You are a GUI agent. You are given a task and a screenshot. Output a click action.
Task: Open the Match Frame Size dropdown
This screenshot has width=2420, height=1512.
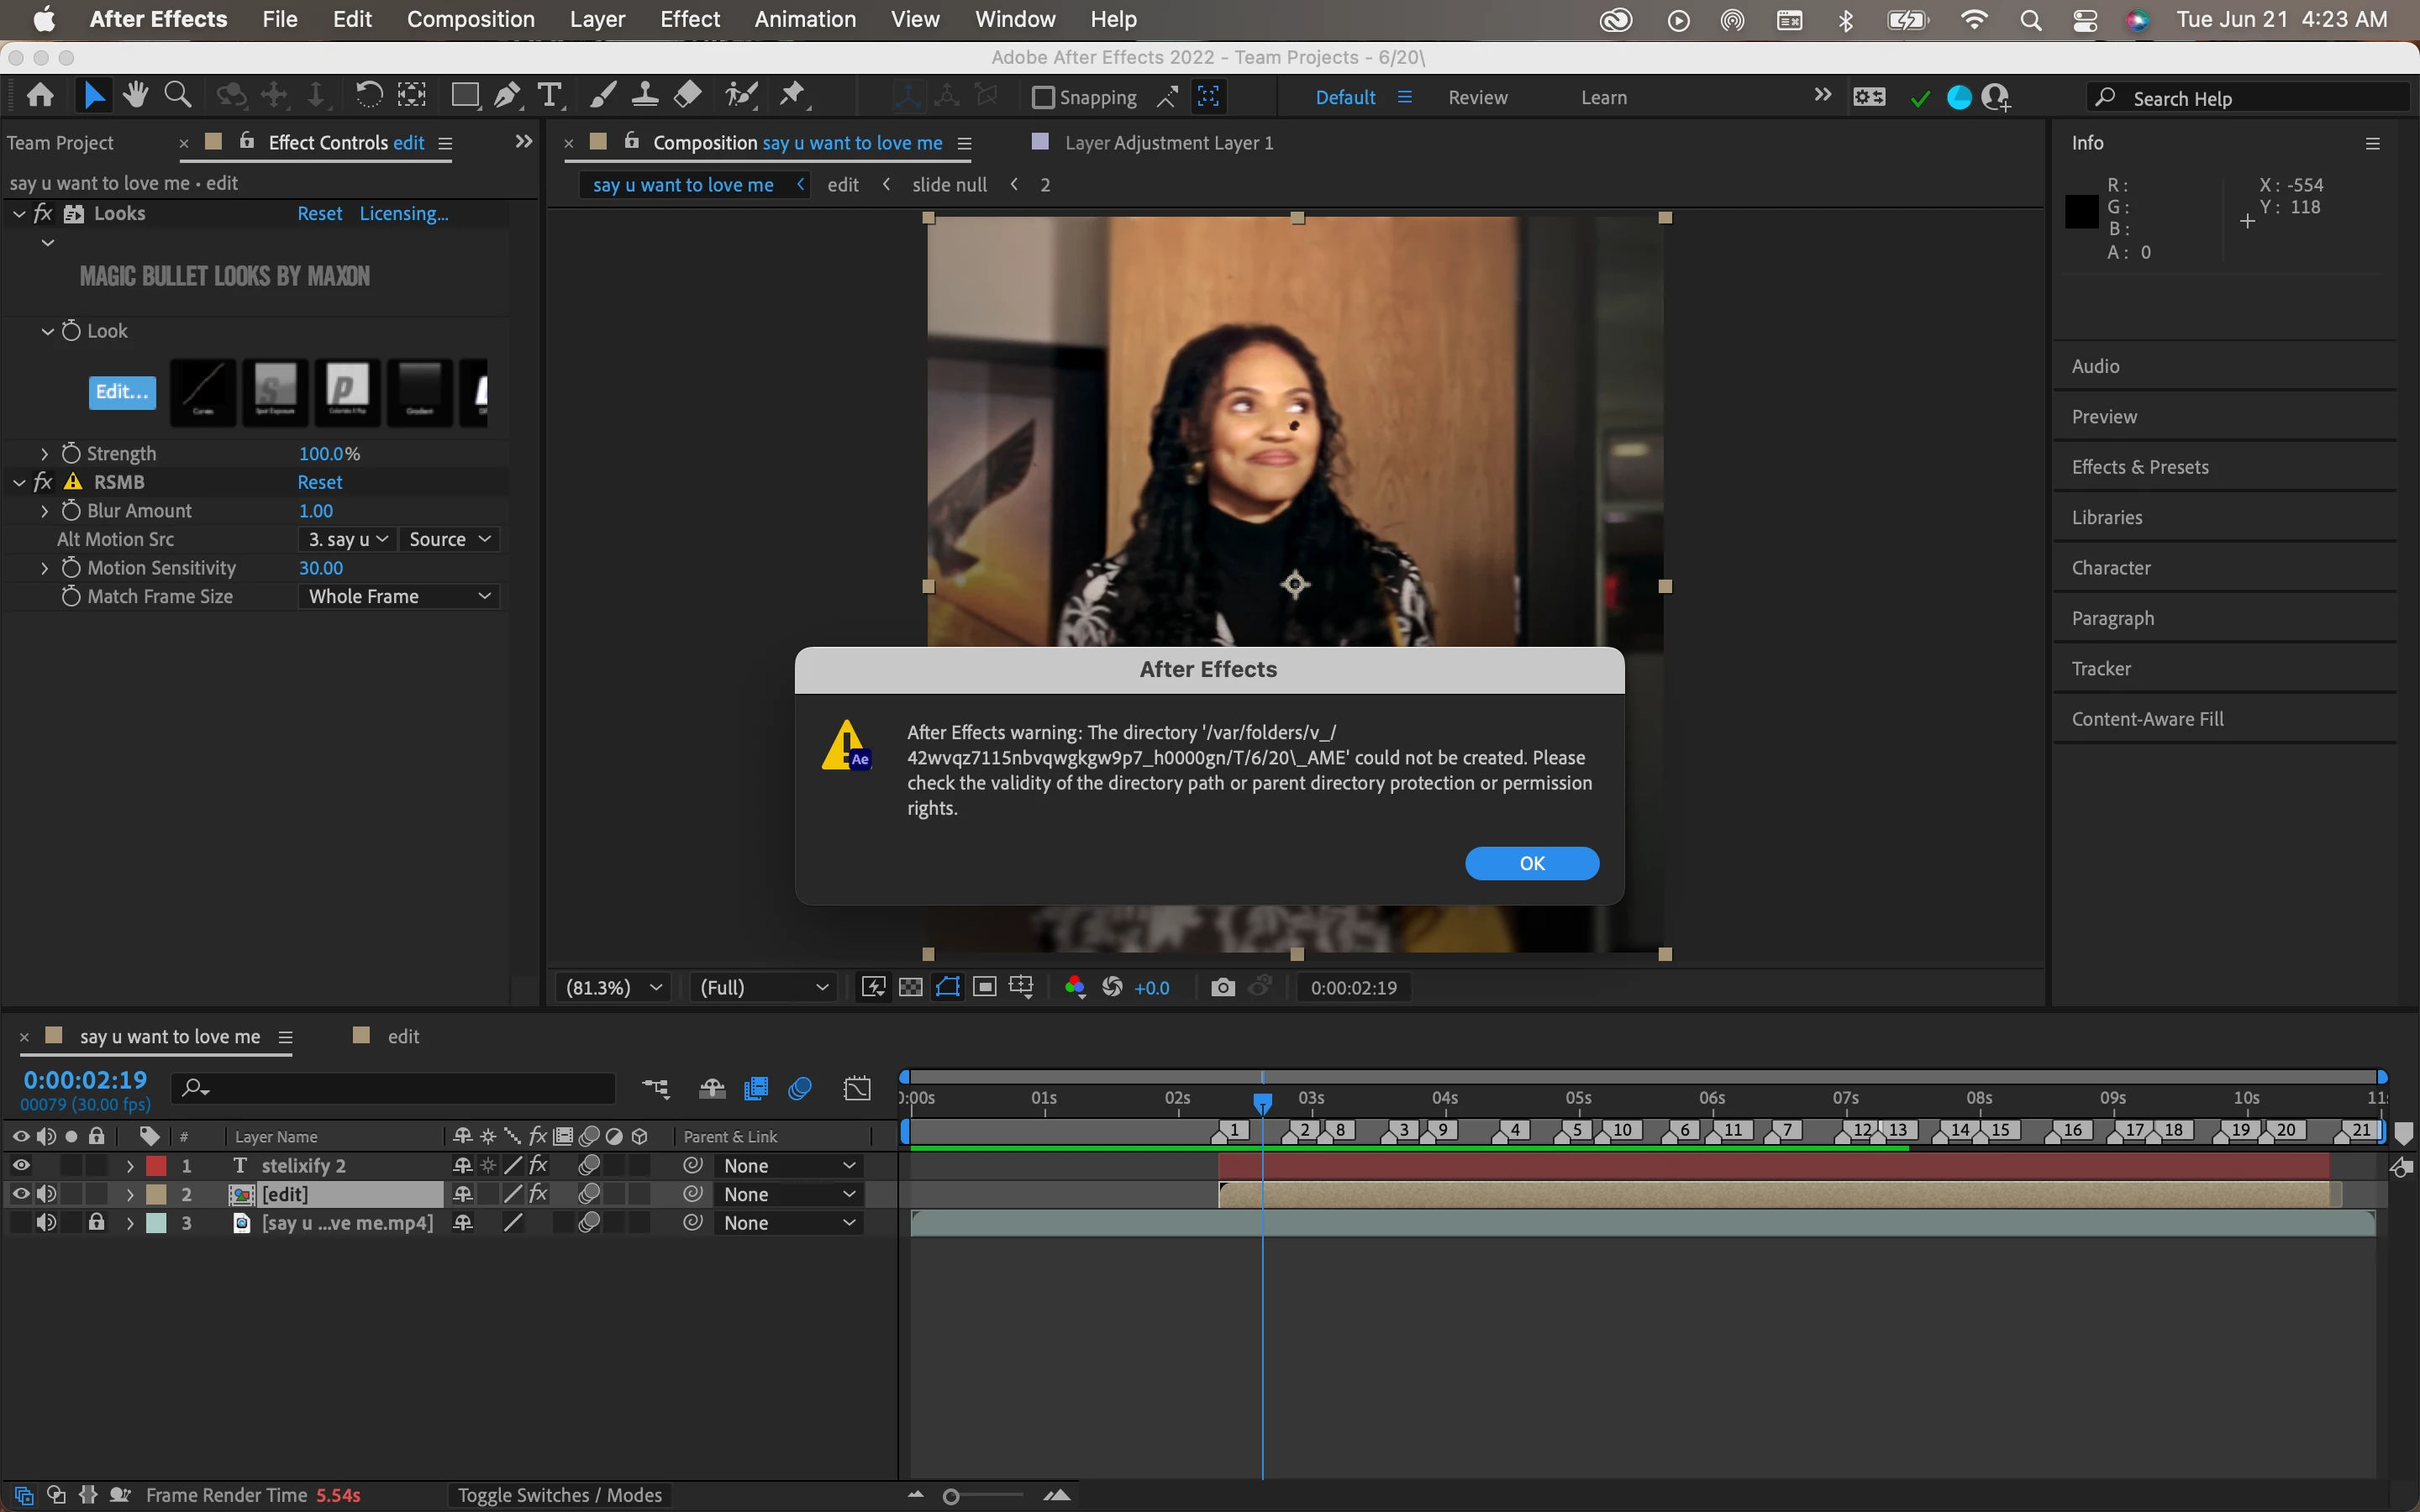[x=398, y=596]
